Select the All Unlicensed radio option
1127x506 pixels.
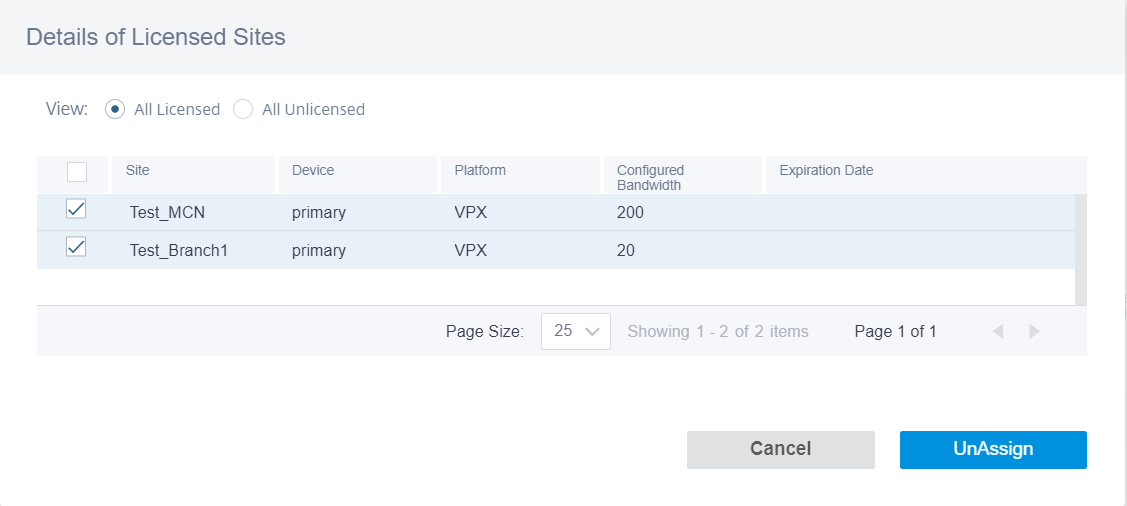coord(243,109)
